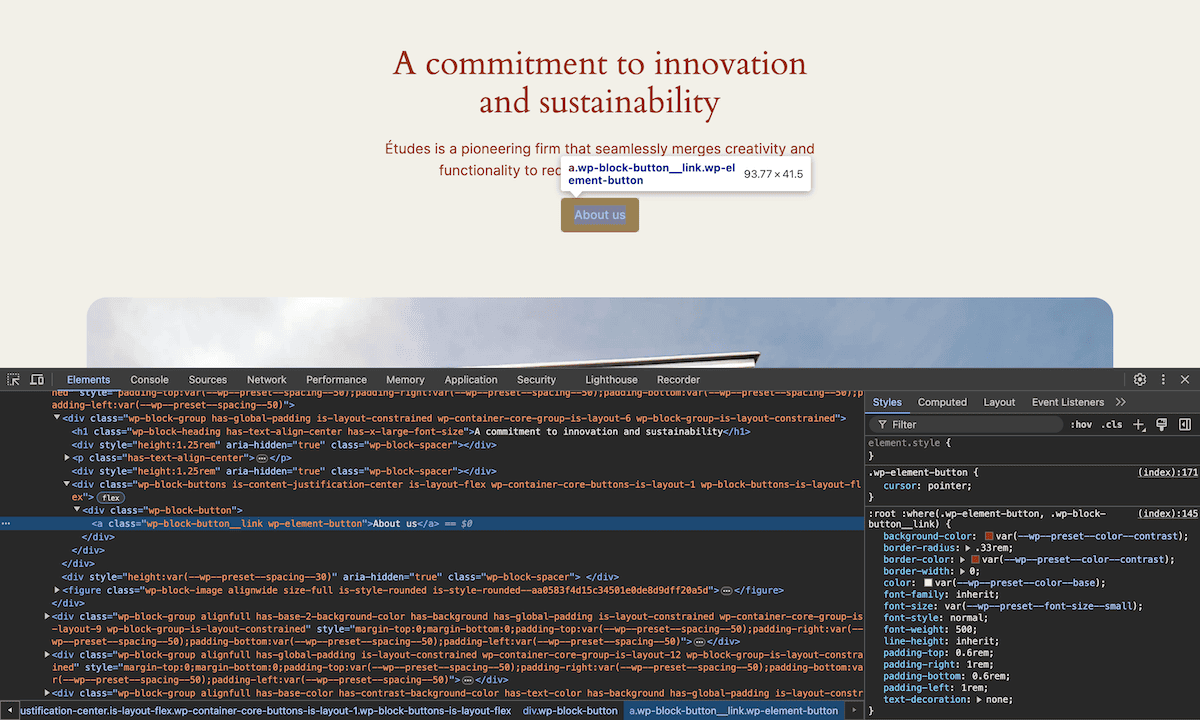Click the paintbrush rendering emulation icon in Styles bar
Viewport: 1200px width, 720px height.
coord(1161,424)
